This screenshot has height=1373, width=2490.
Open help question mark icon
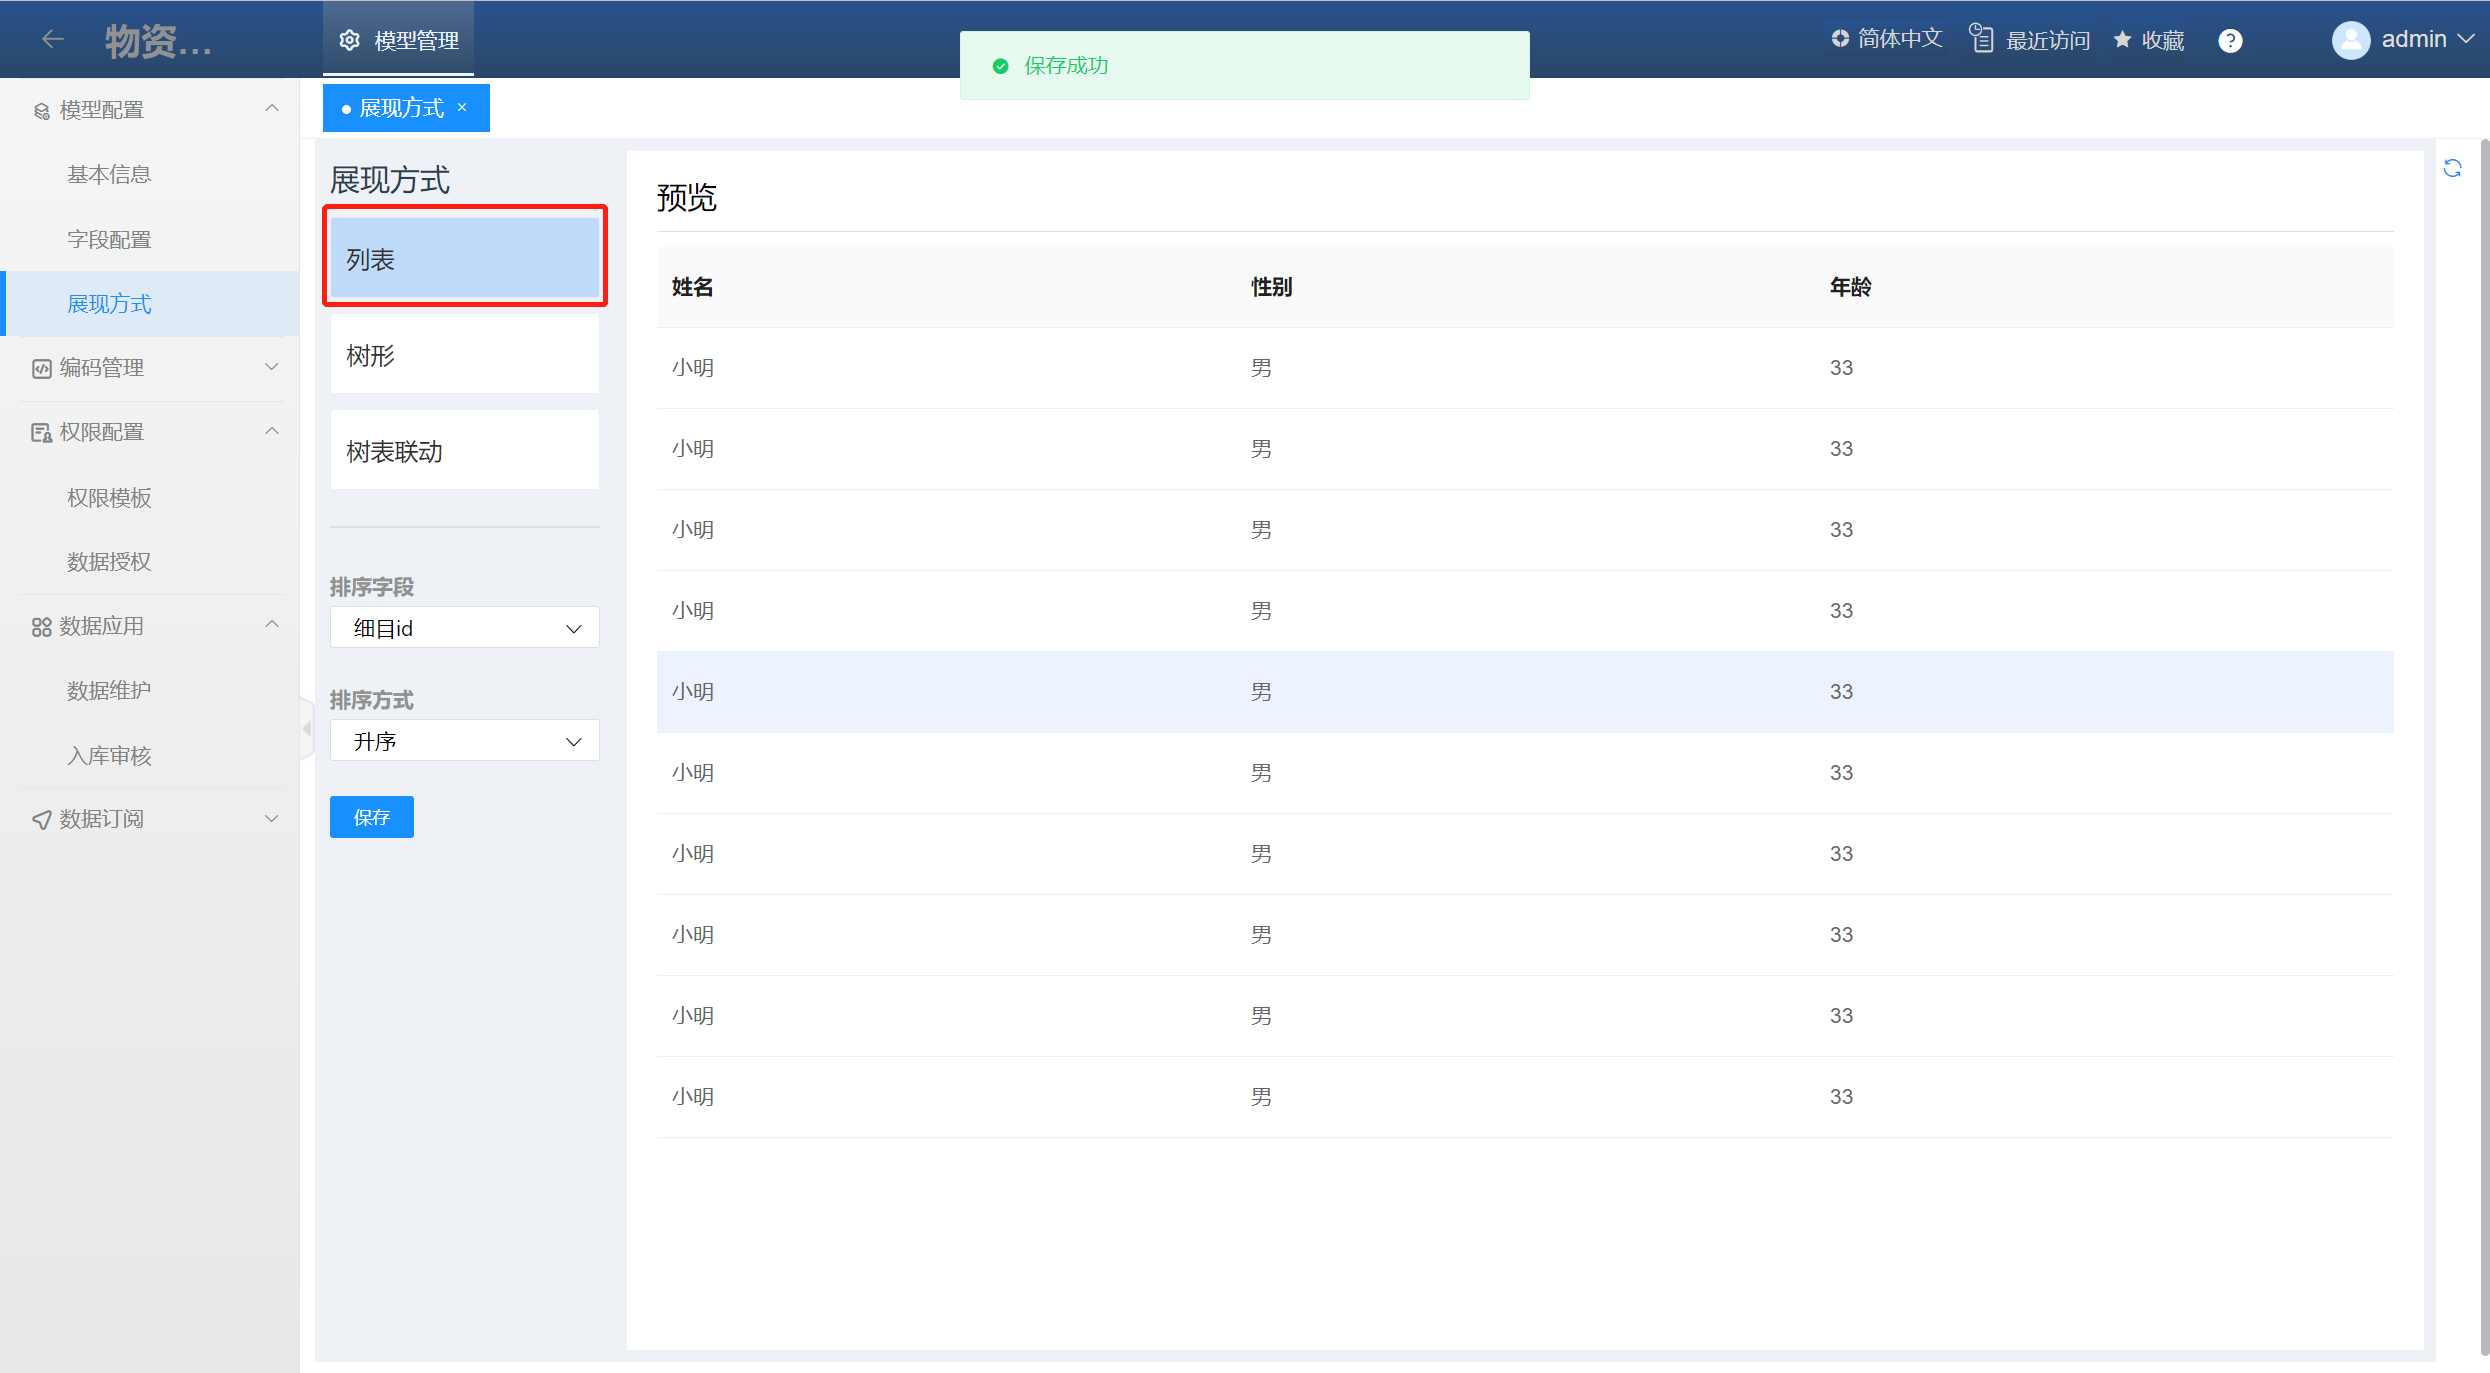(2230, 40)
